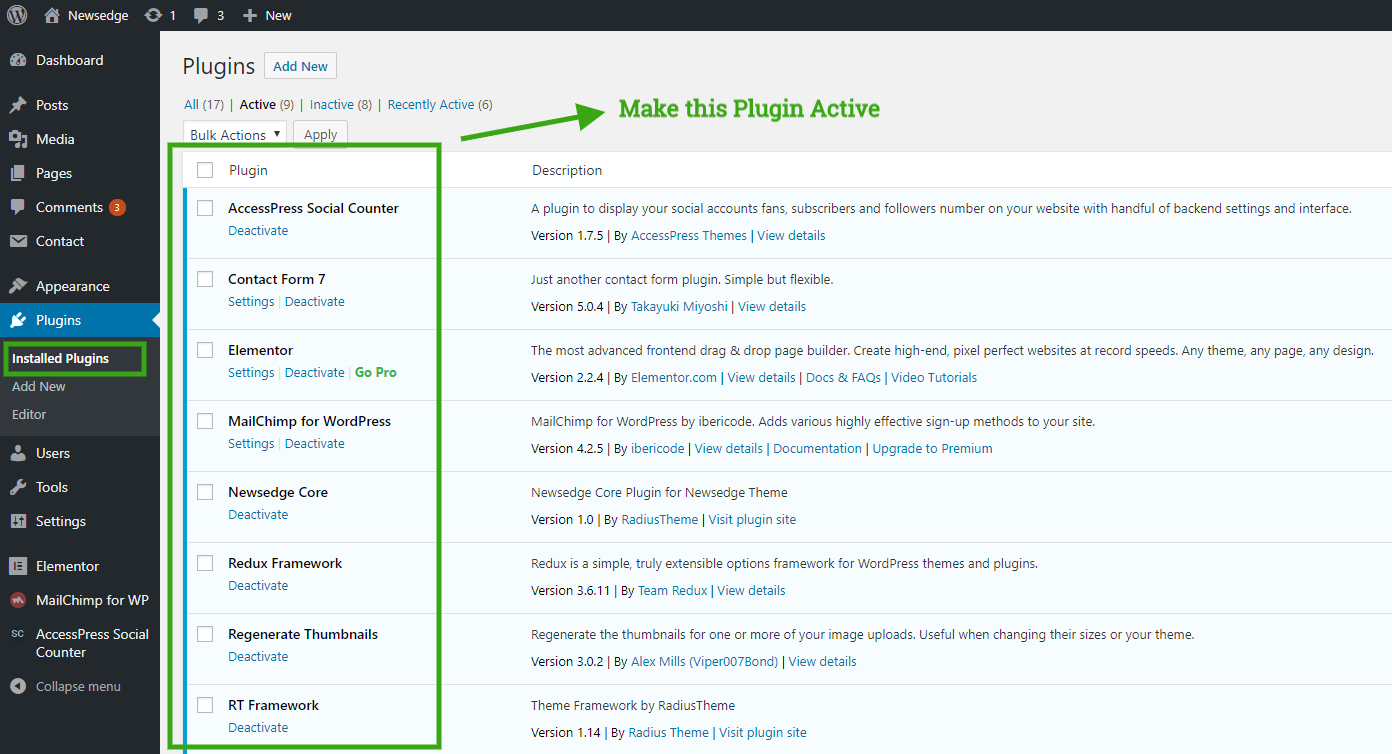Image resolution: width=1392 pixels, height=754 pixels.
Task: Click the Comments count badge 3
Action: click(117, 208)
